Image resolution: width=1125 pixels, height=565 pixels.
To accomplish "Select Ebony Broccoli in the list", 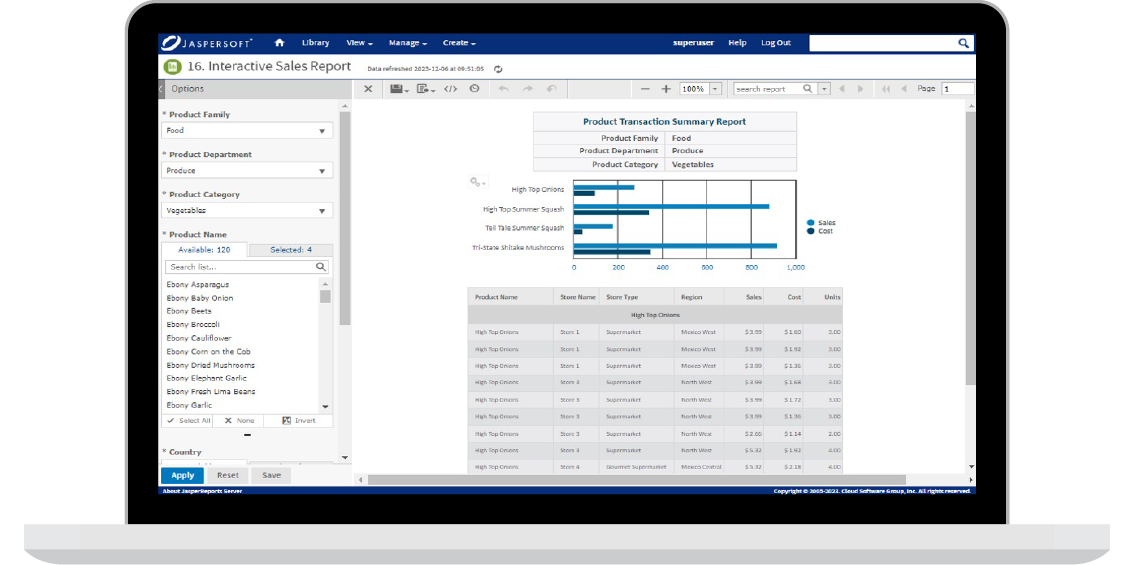I will tap(193, 324).
